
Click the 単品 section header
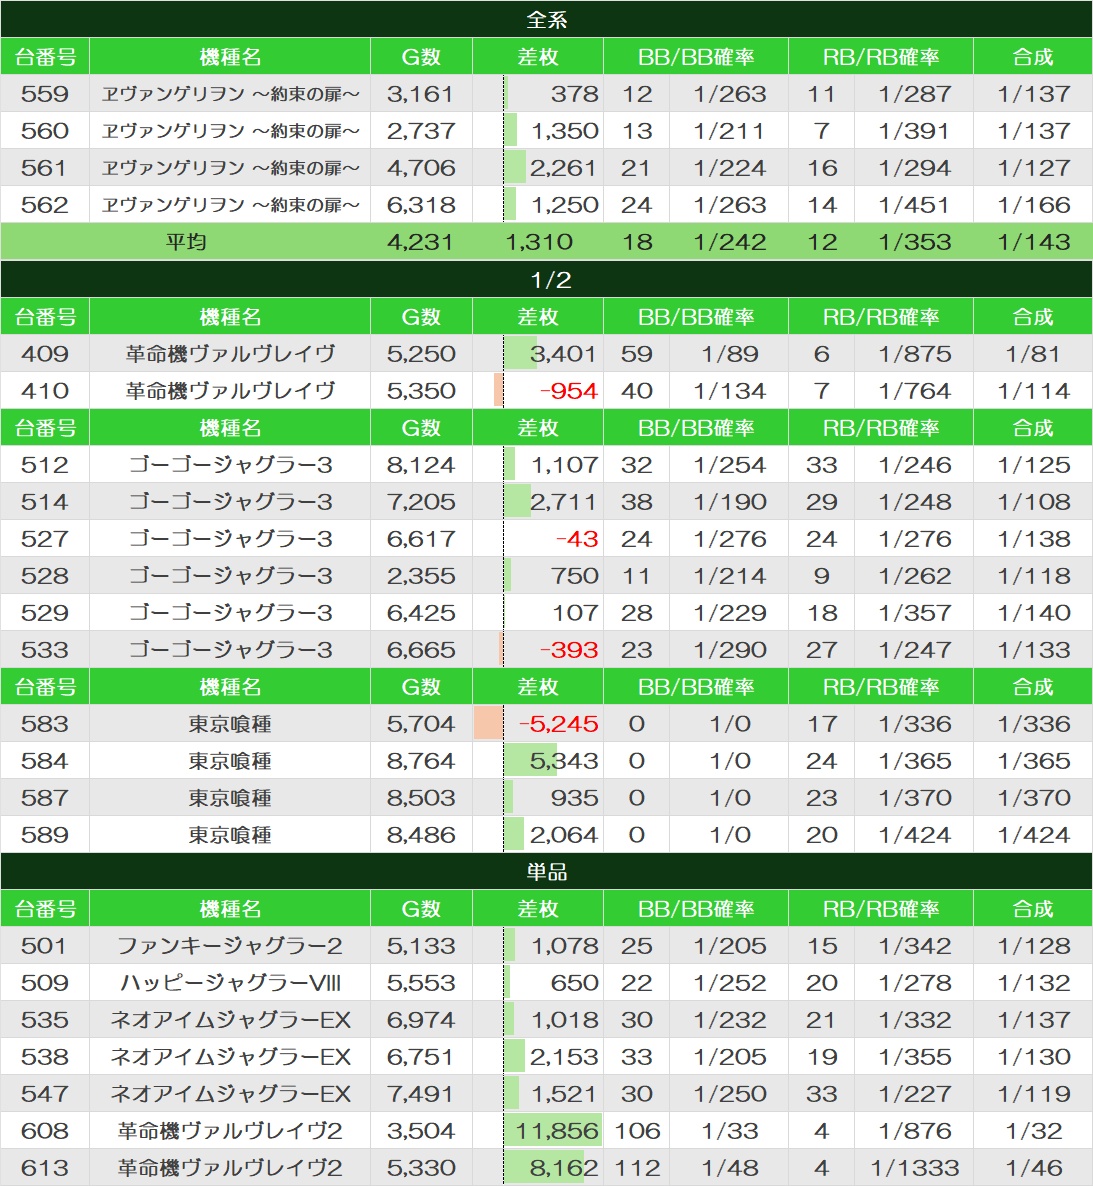pyautogui.click(x=546, y=871)
